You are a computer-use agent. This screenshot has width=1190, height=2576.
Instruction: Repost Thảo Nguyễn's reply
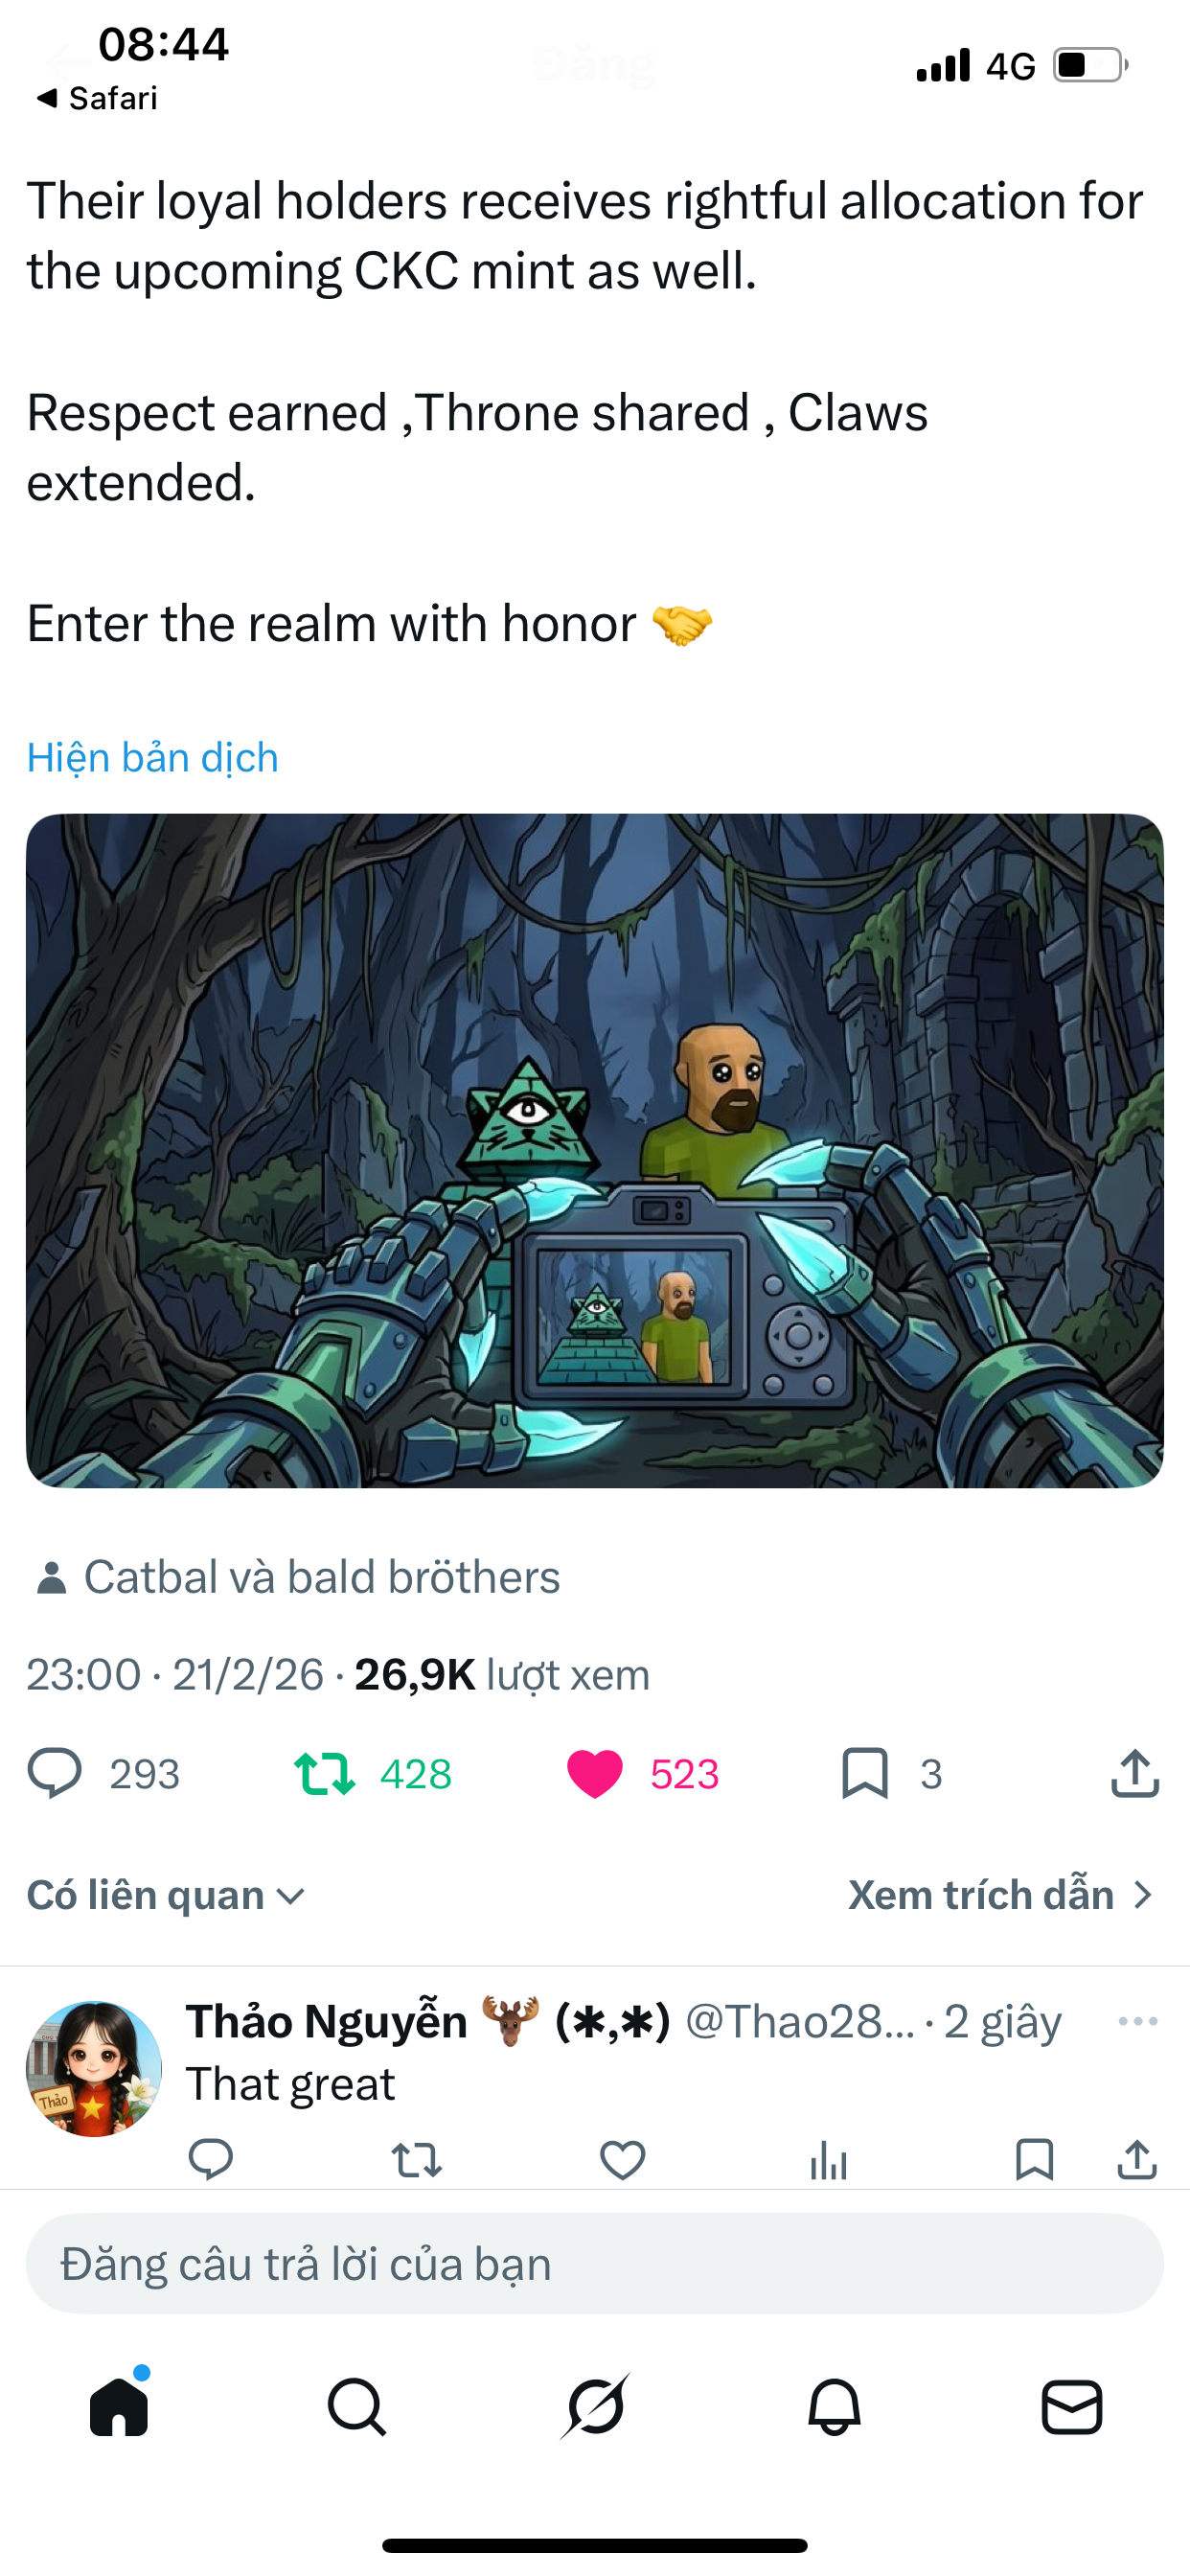pos(417,2159)
